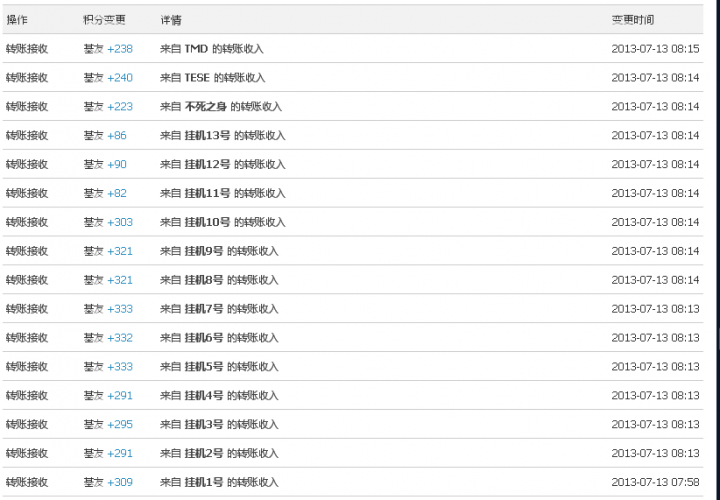The height and width of the screenshot is (500, 720).
Task: Select +321 in the 挂机8号 row
Action: 120,280
